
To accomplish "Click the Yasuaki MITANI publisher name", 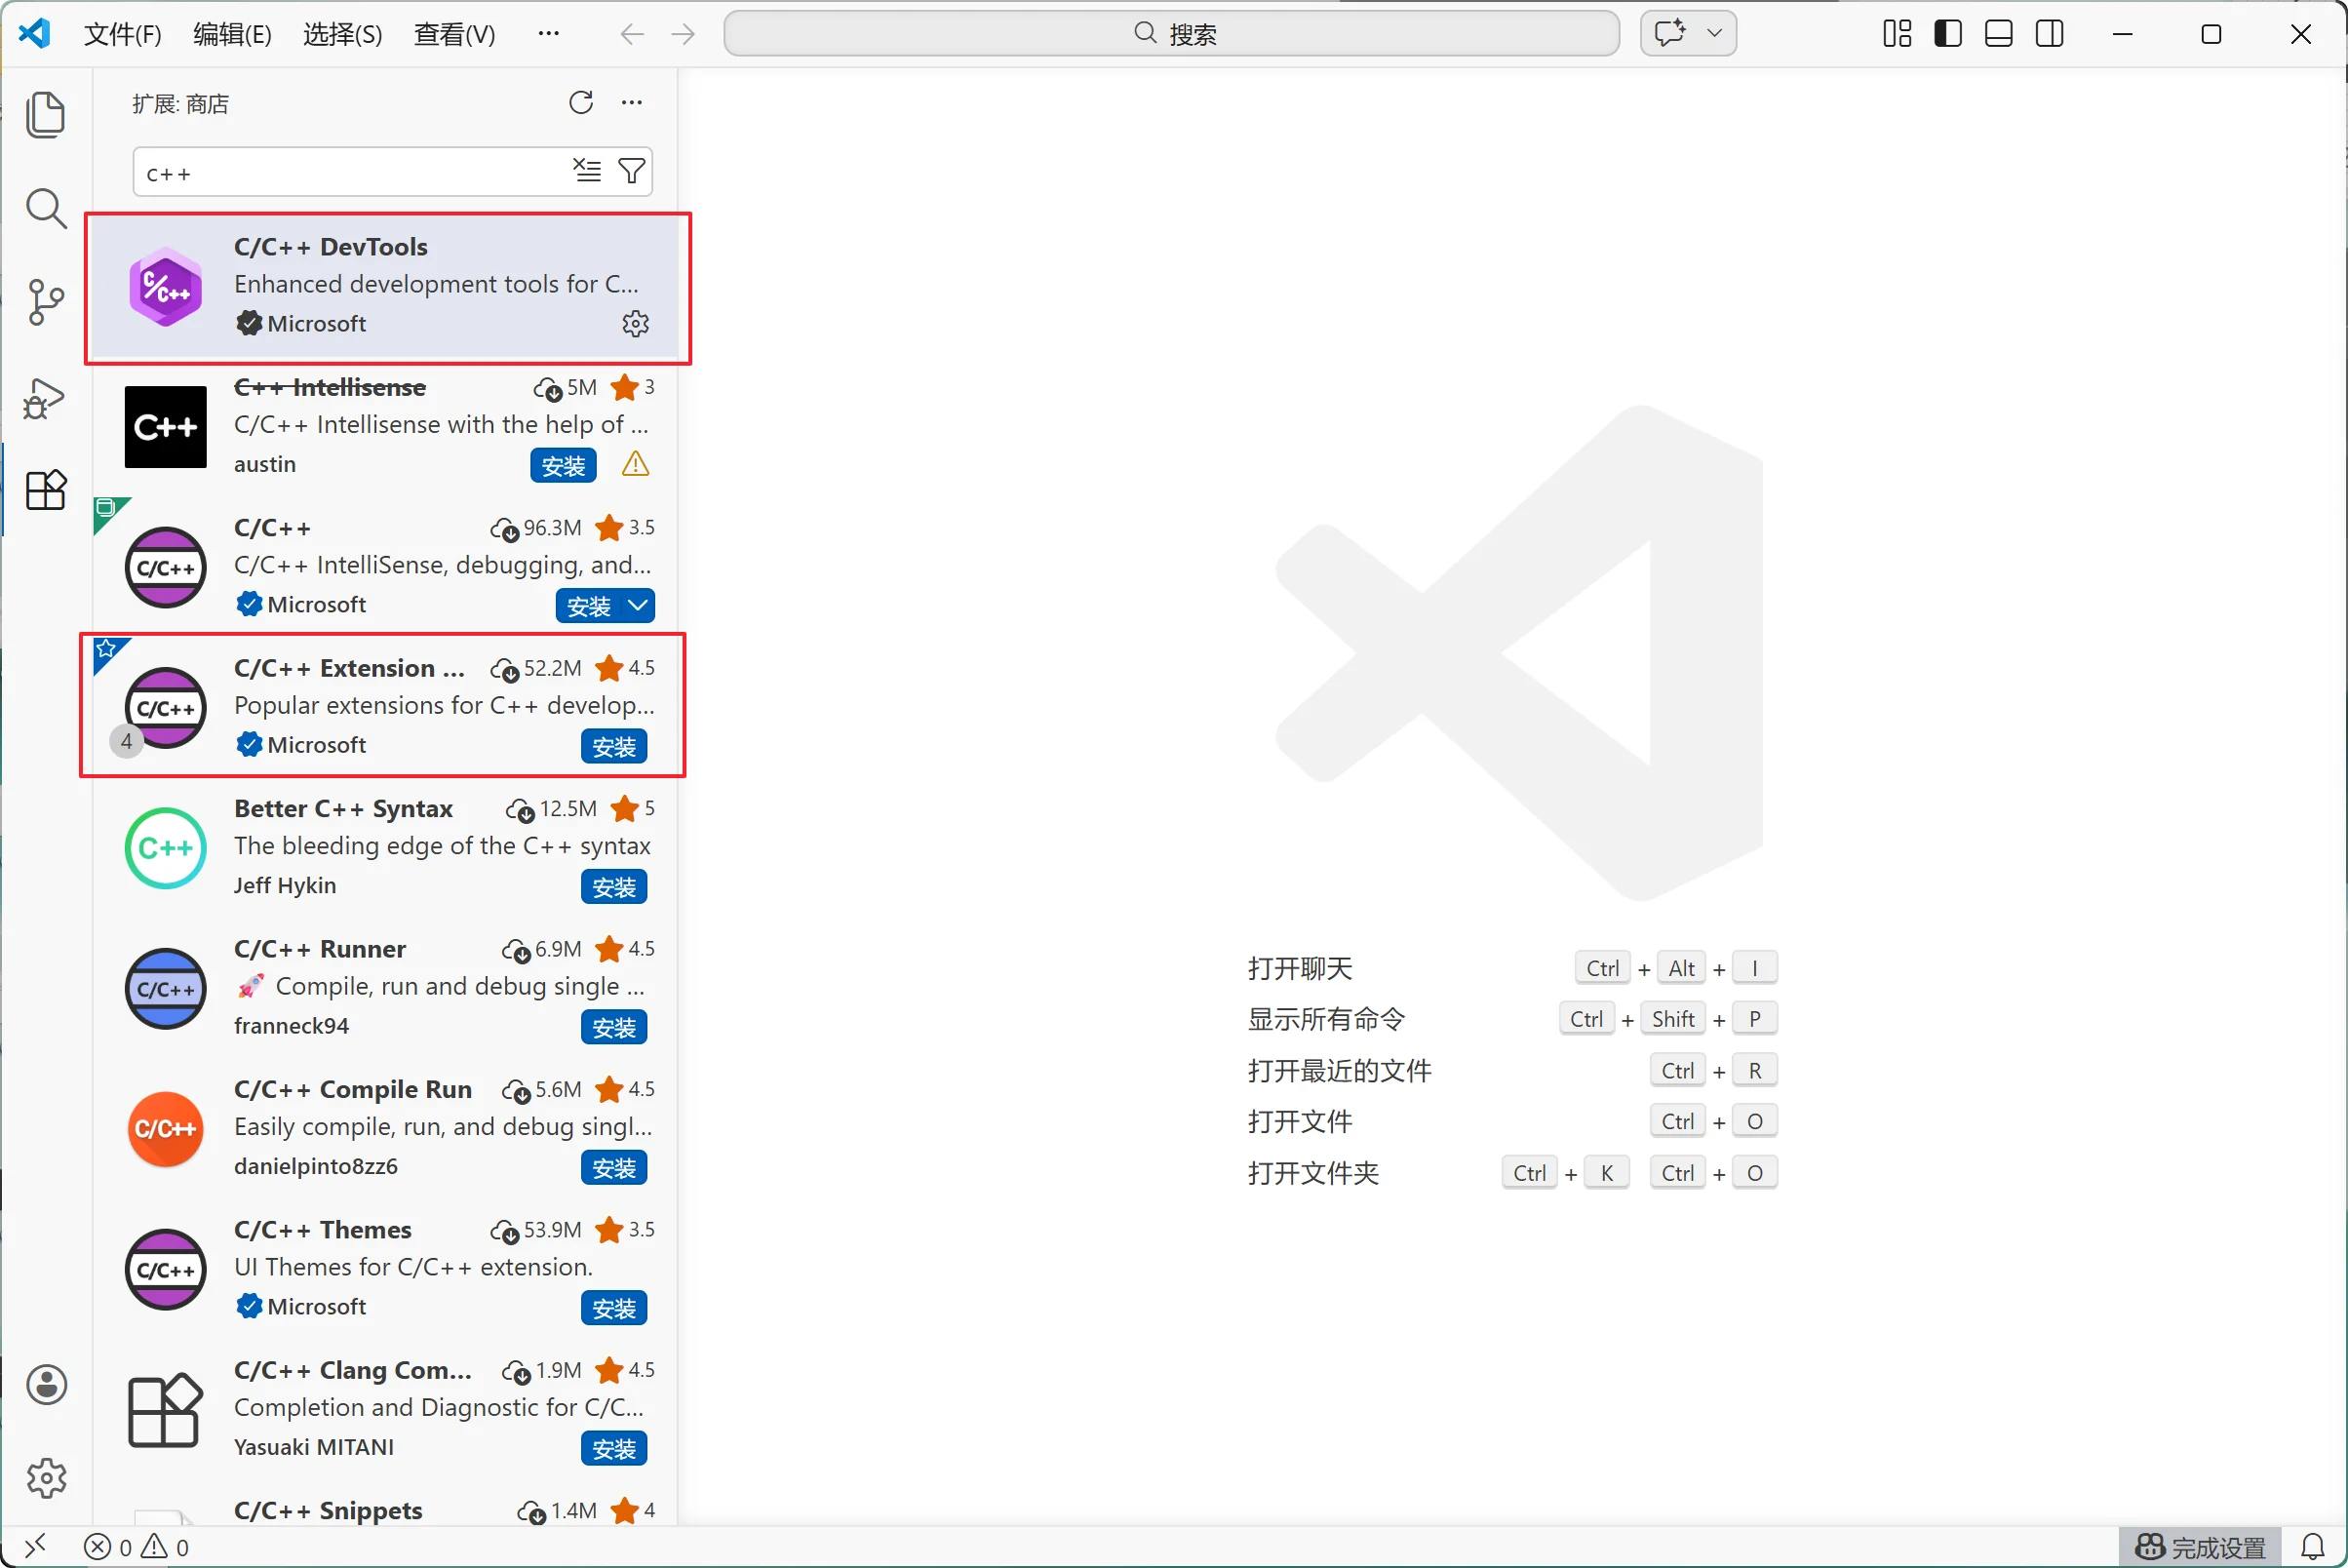I will pos(314,1447).
